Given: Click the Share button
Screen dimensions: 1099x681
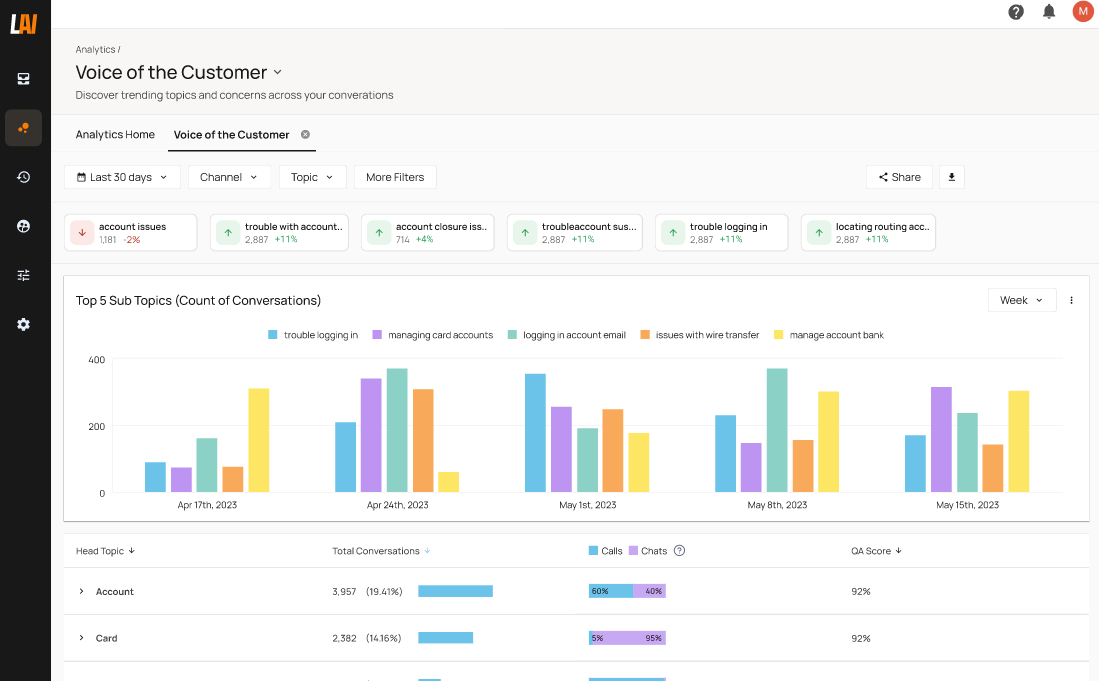Looking at the screenshot, I should [899, 177].
